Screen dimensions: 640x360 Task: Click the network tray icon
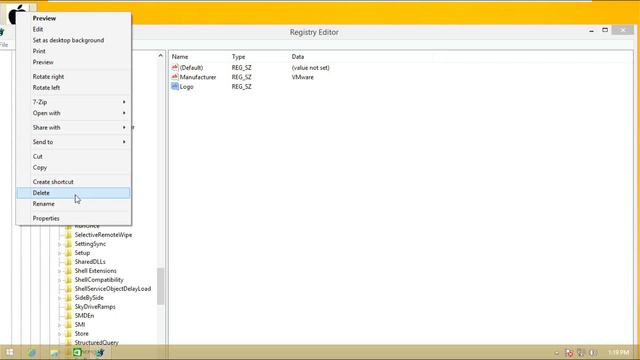[x=580, y=353]
